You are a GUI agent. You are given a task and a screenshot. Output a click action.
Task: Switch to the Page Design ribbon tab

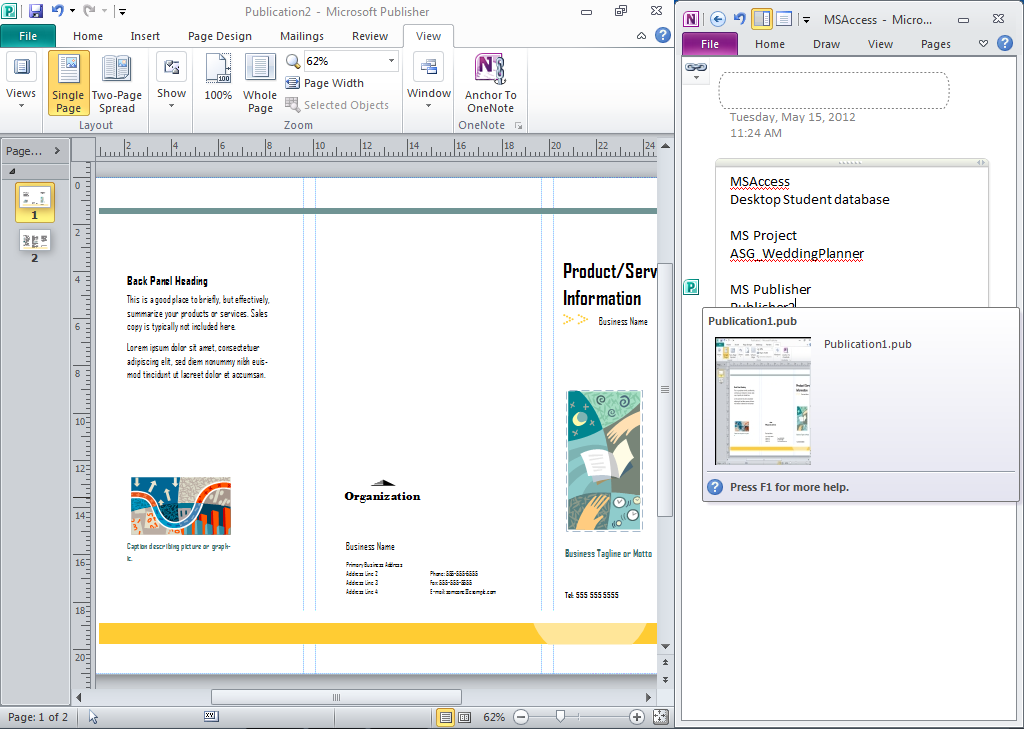219,35
